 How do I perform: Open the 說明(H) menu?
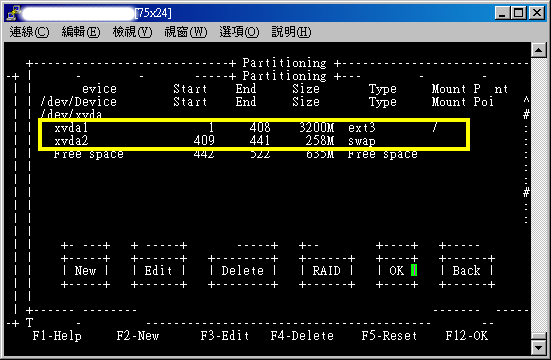point(291,32)
